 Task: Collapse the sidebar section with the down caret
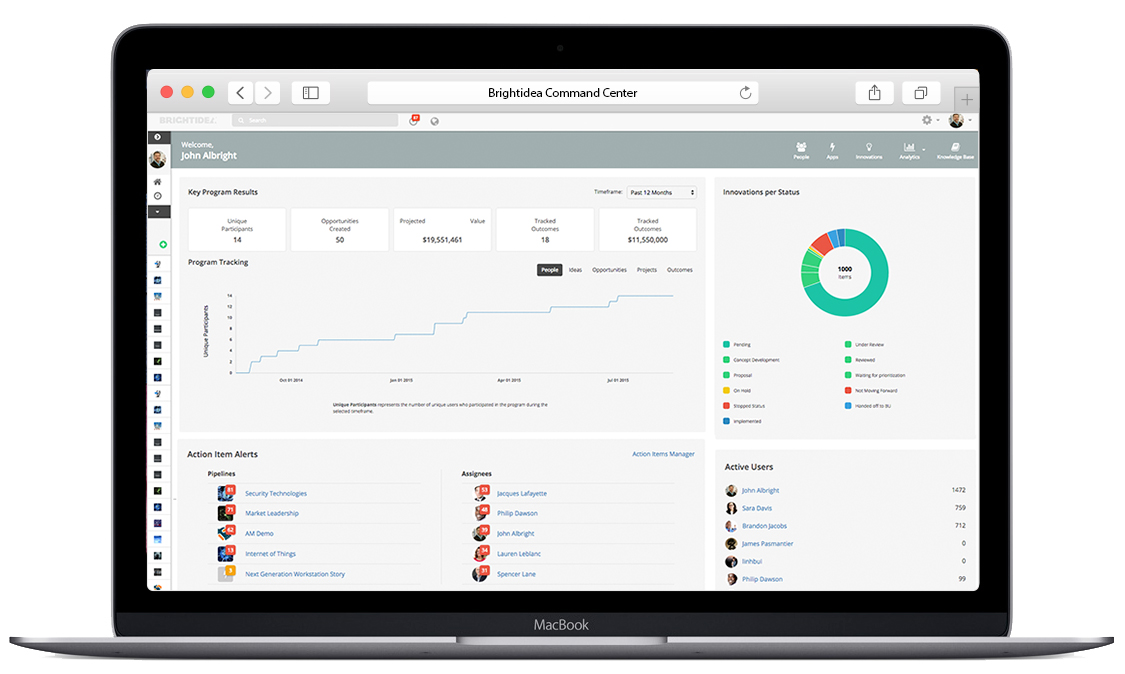pyautogui.click(x=159, y=212)
